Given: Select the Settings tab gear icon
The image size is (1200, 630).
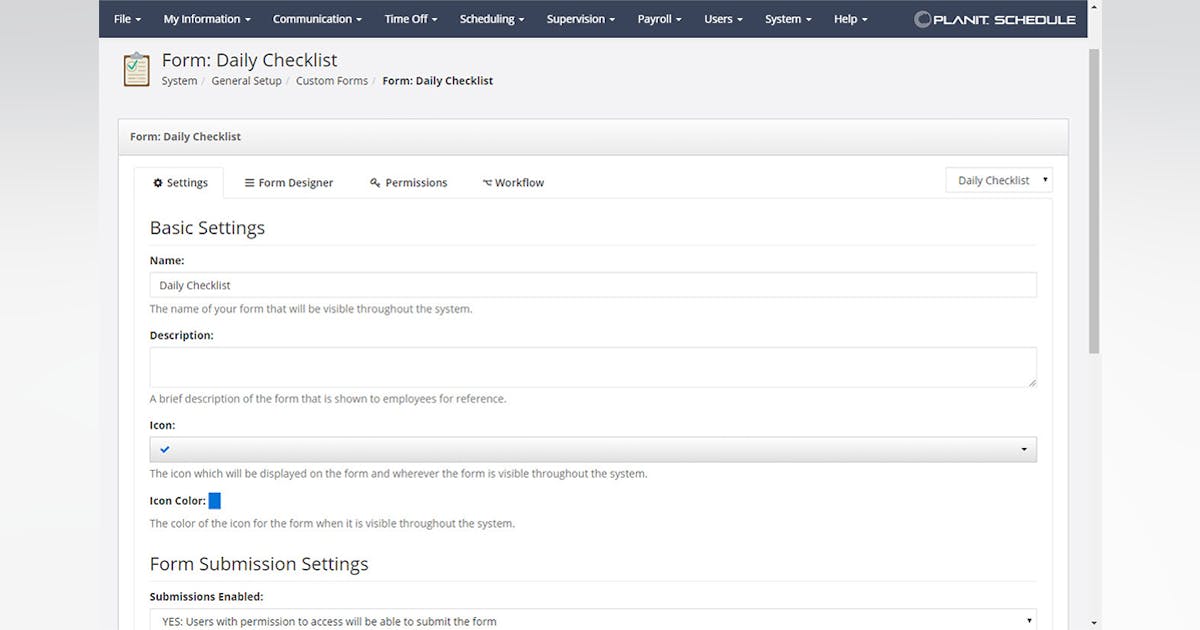Looking at the screenshot, I should coord(157,182).
